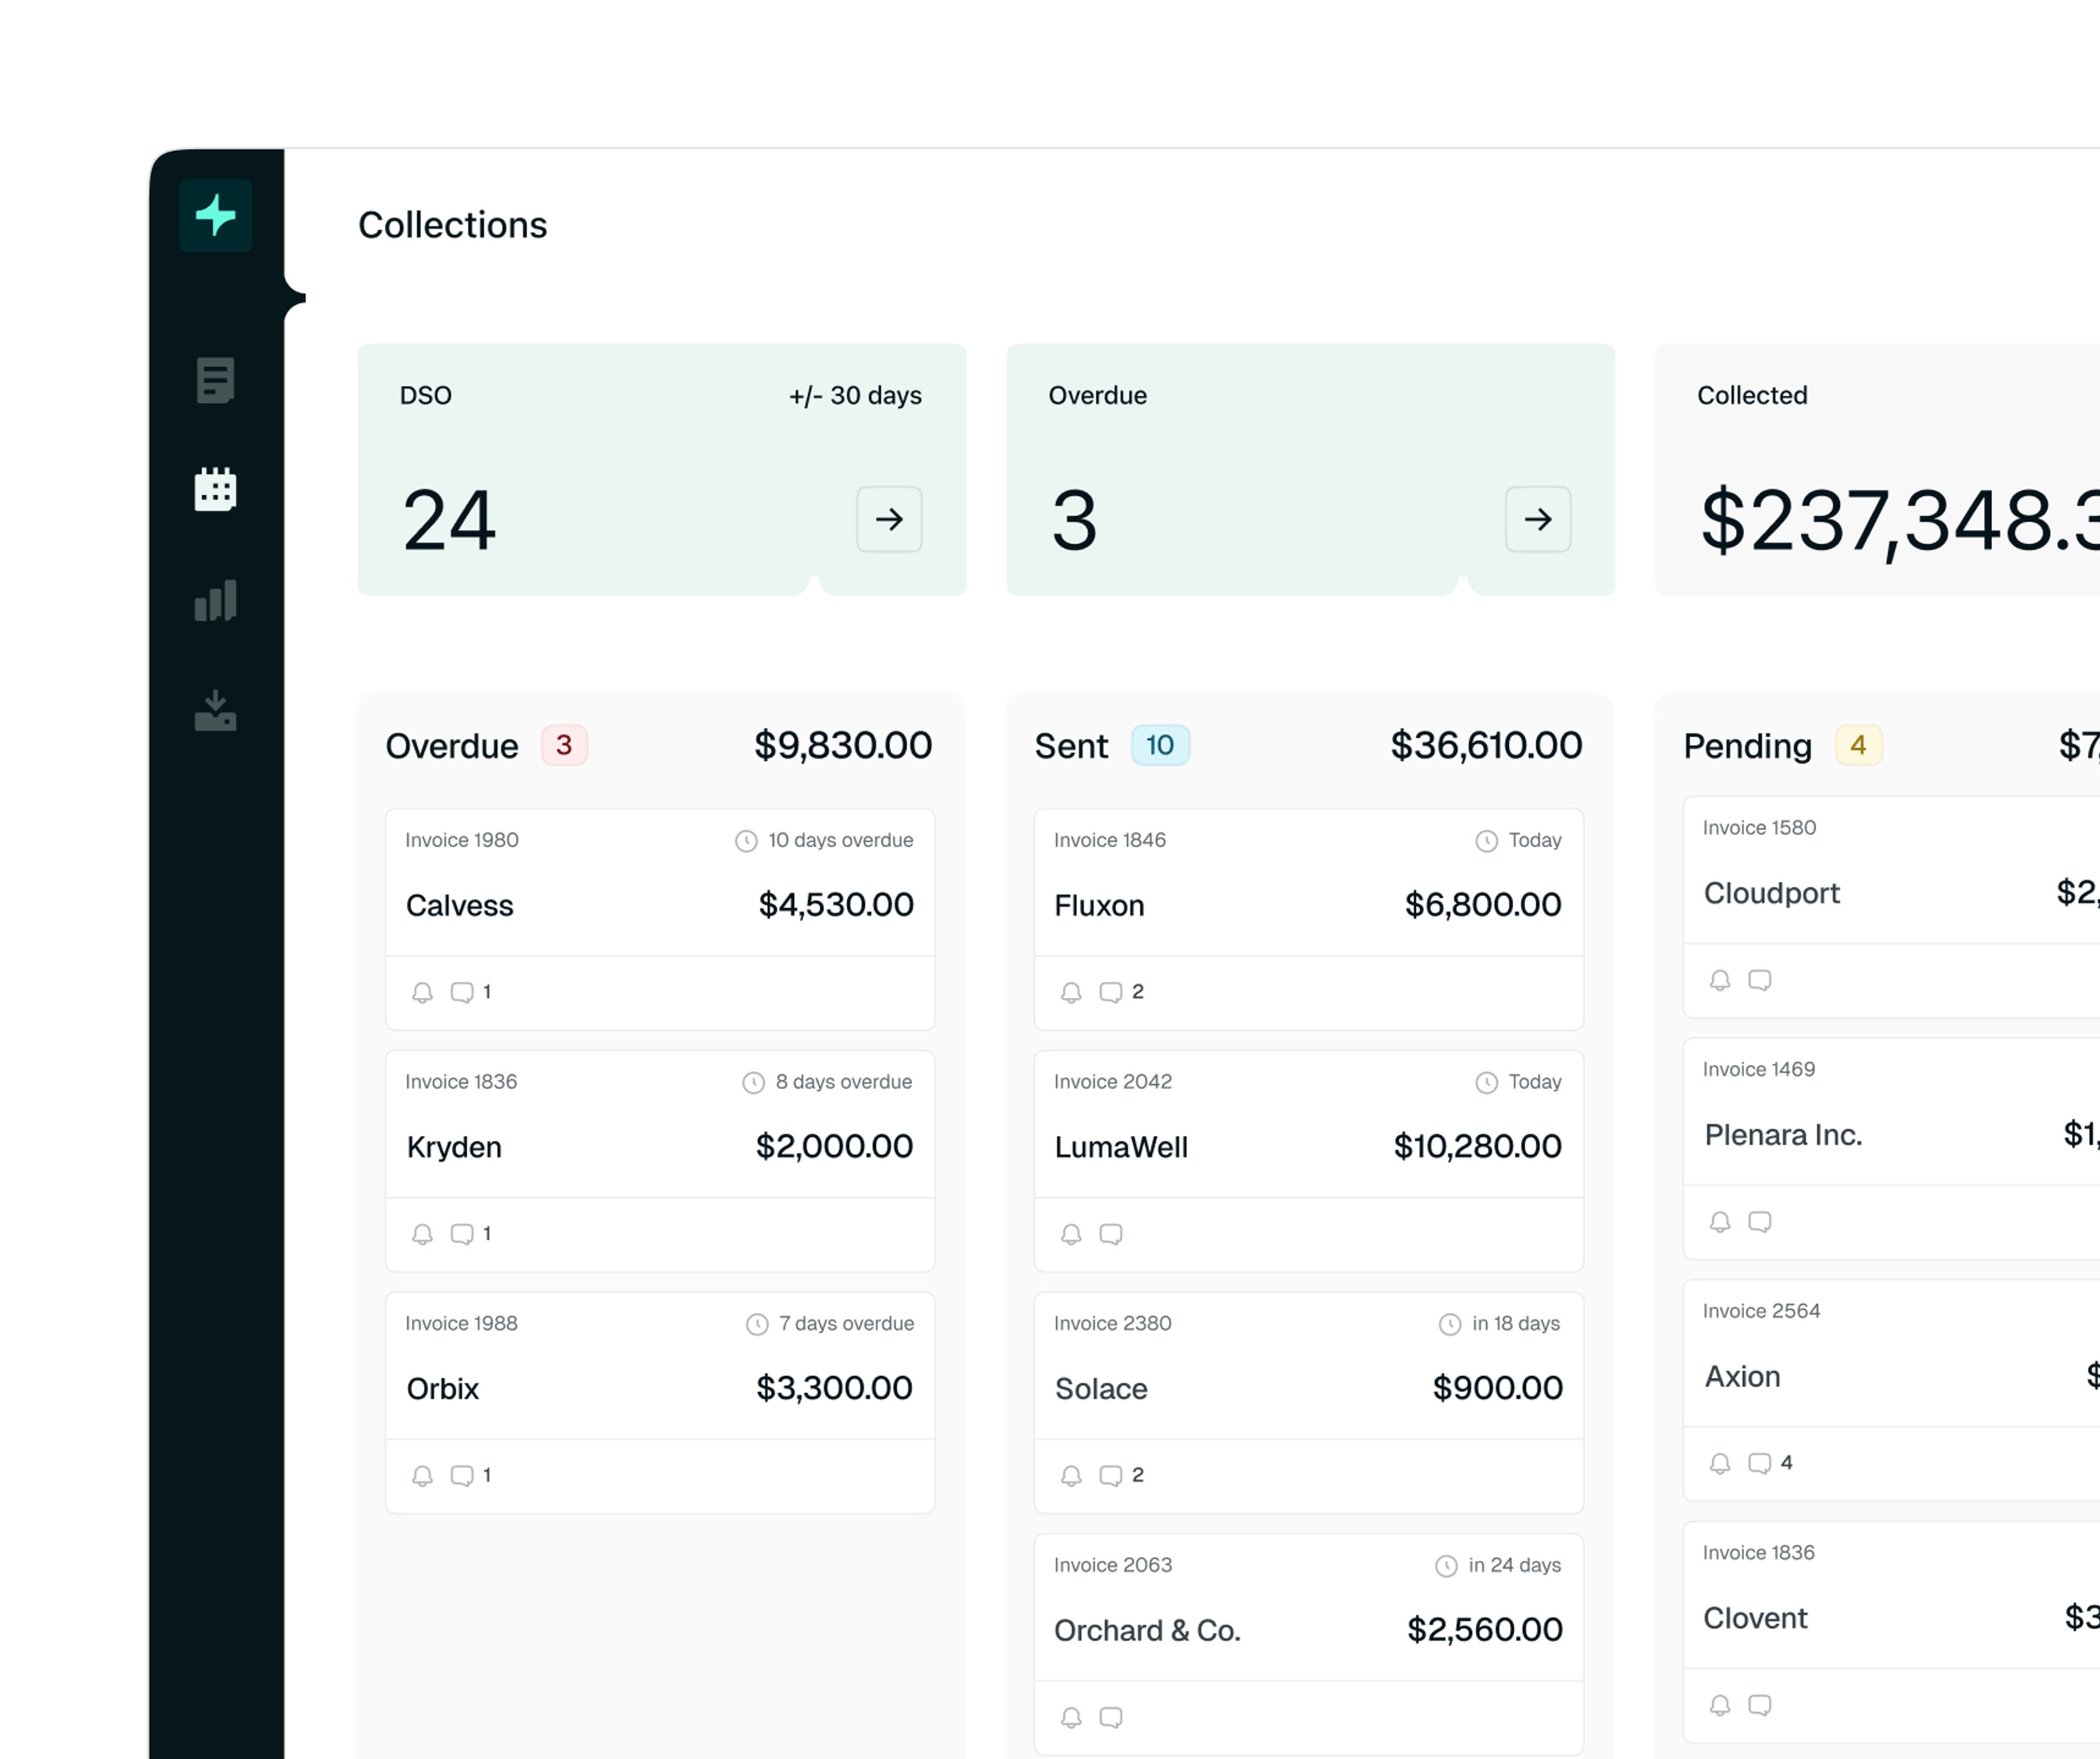Open comments on Fluxon invoice

[x=1111, y=992]
